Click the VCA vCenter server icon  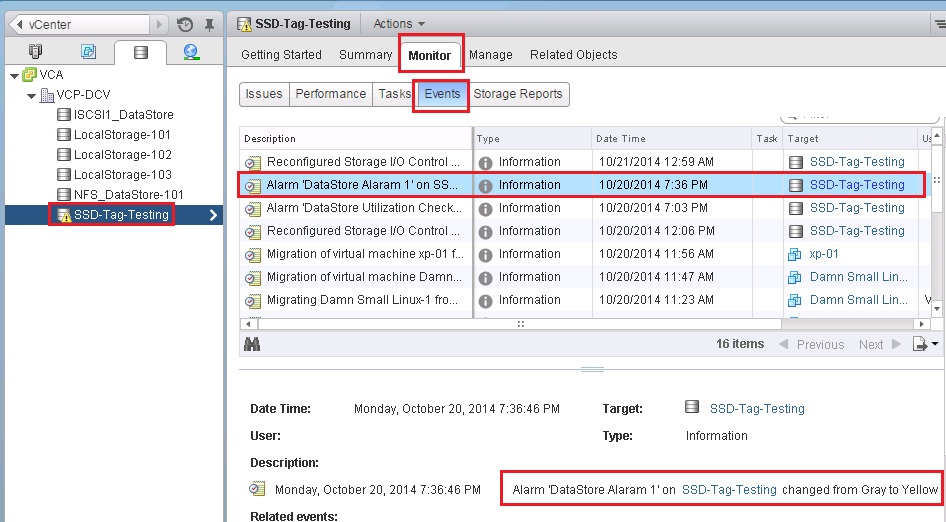(x=30, y=75)
